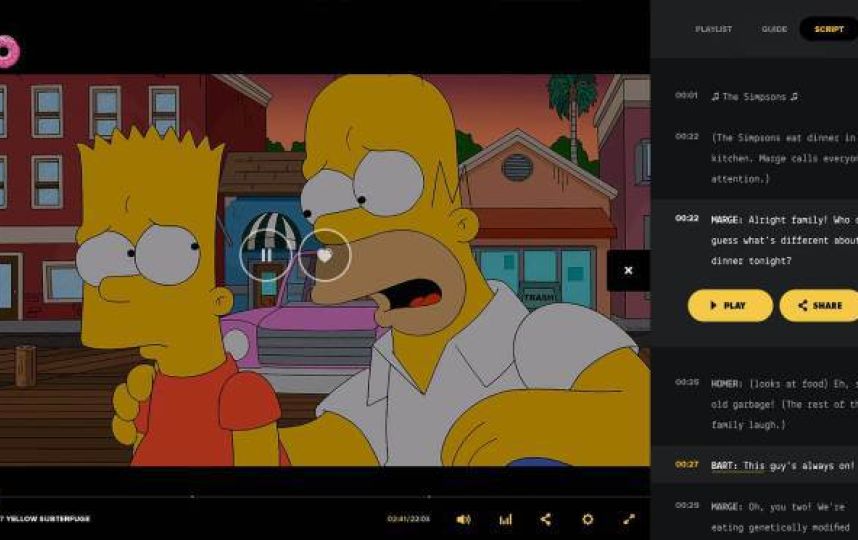Select Homer's script line at 00:25

(782, 403)
